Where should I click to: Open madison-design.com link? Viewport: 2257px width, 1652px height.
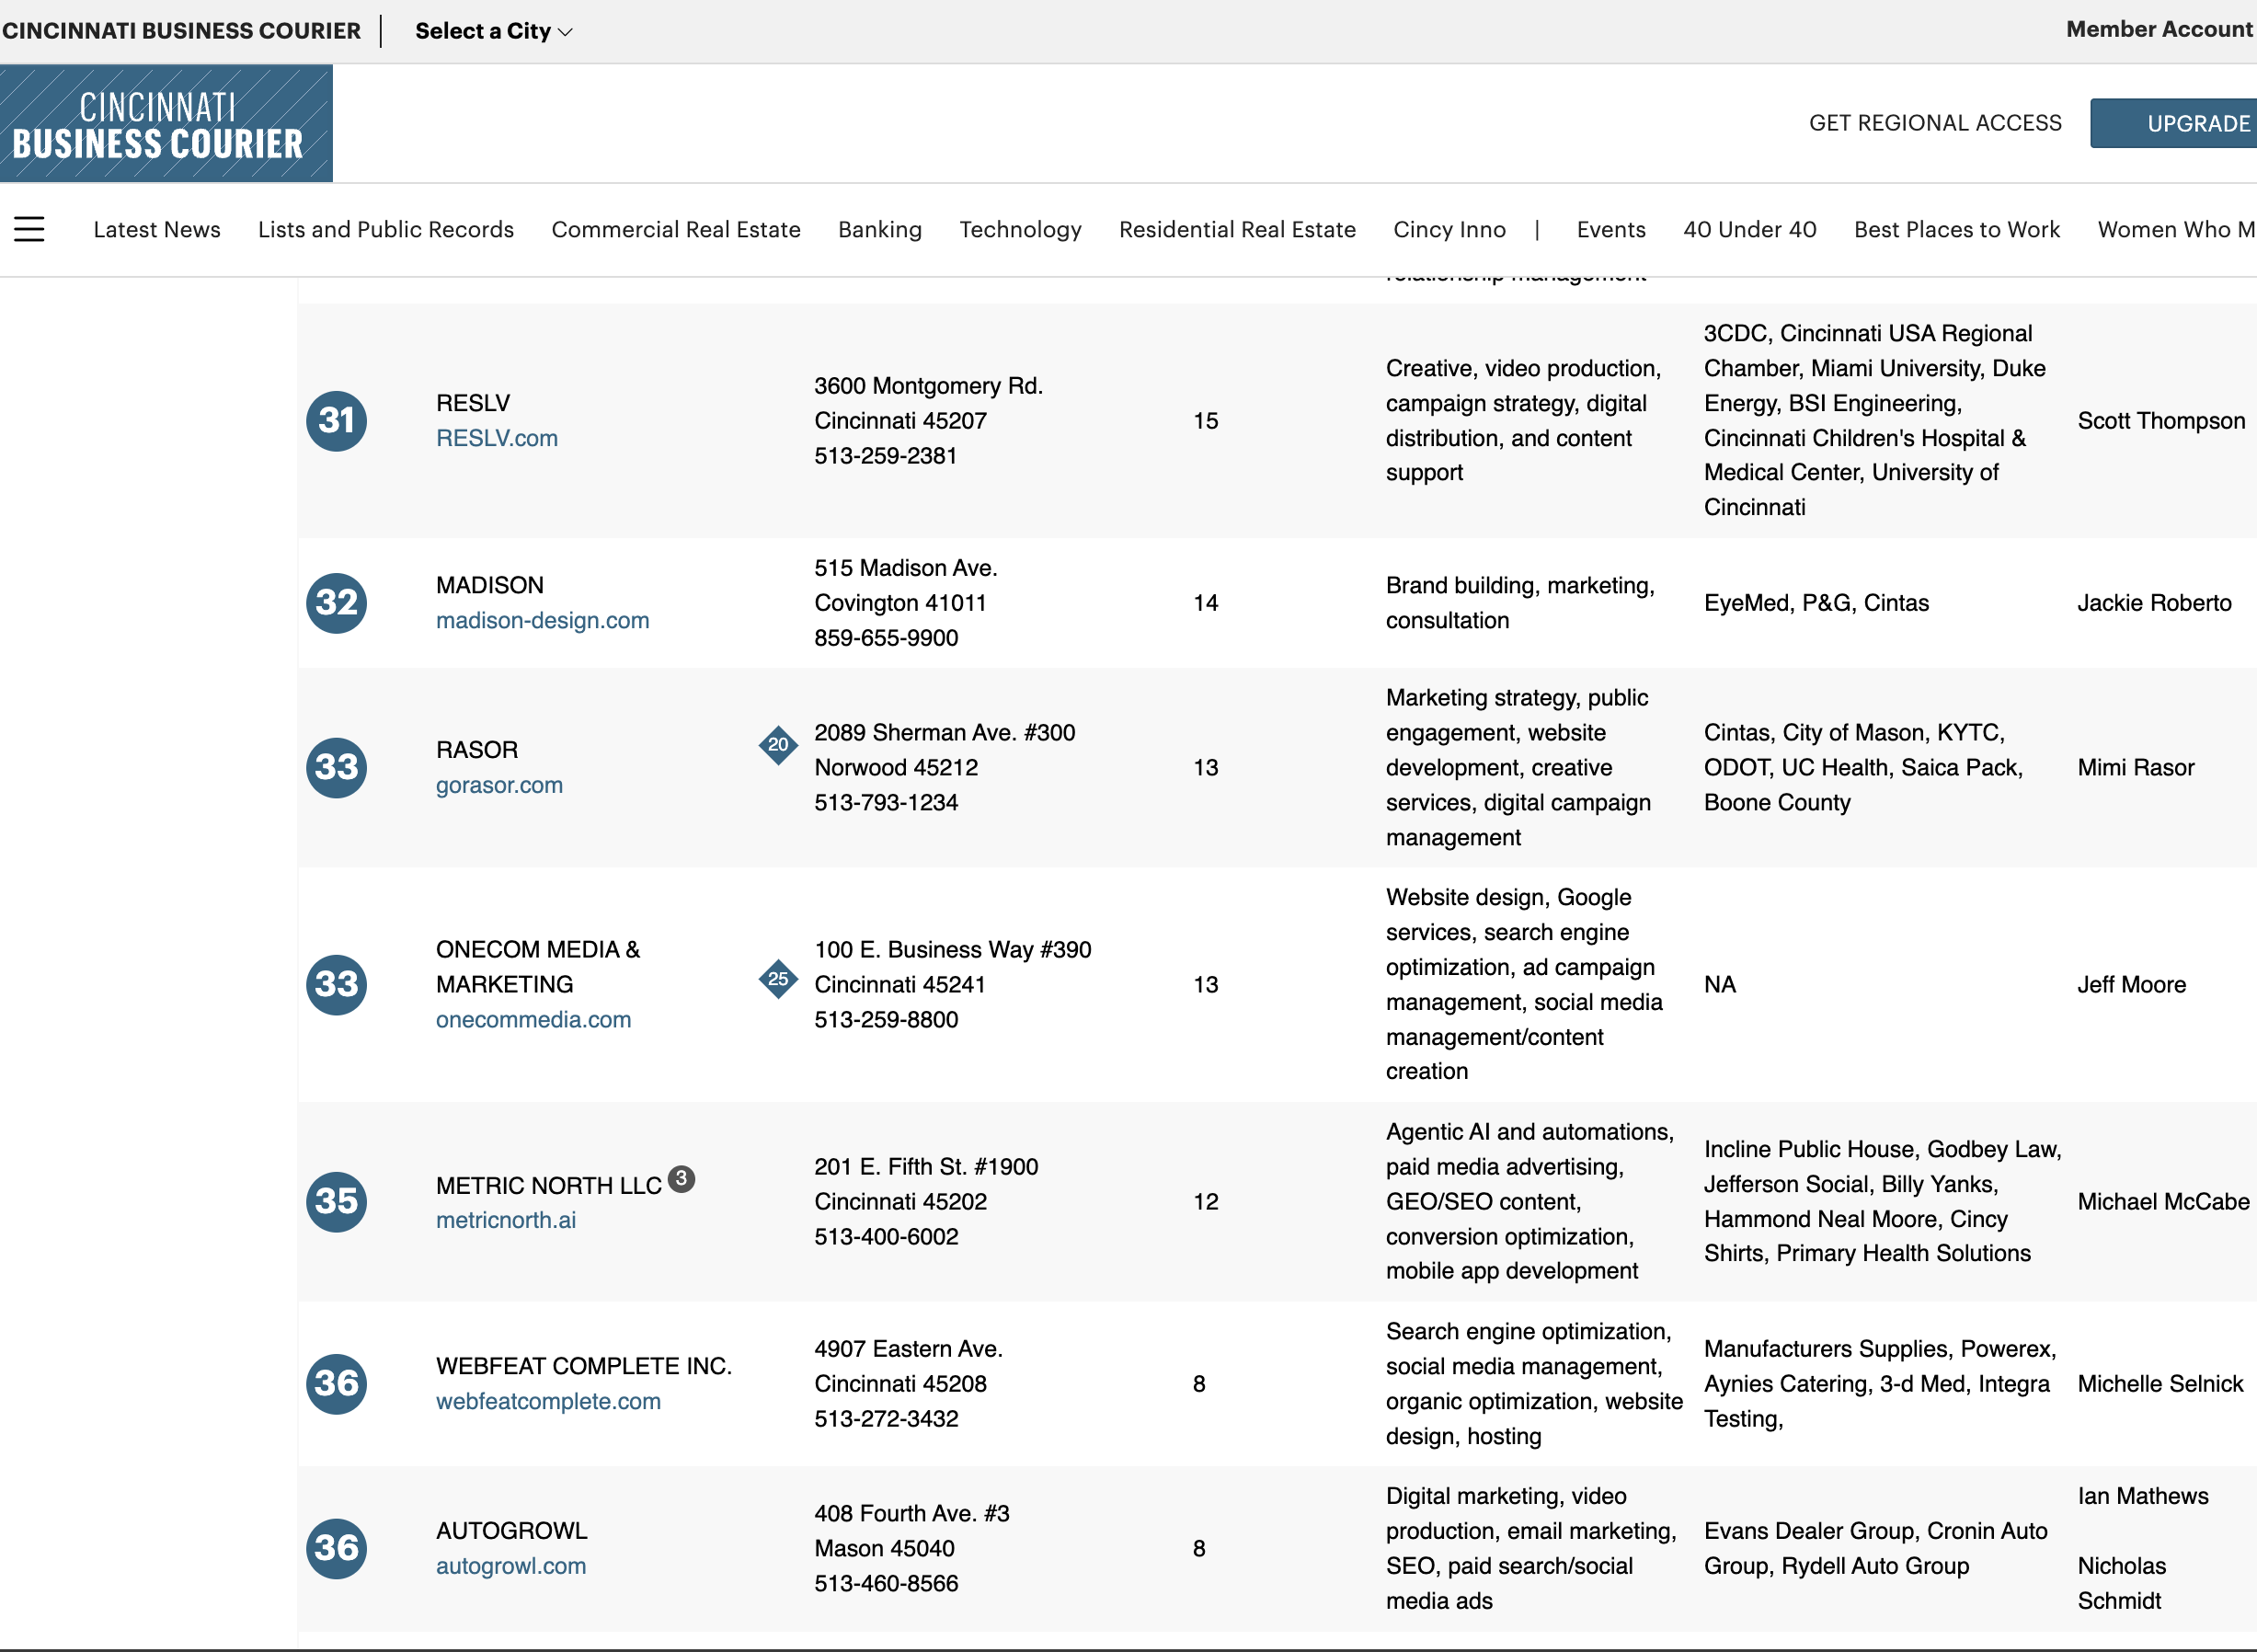[542, 620]
